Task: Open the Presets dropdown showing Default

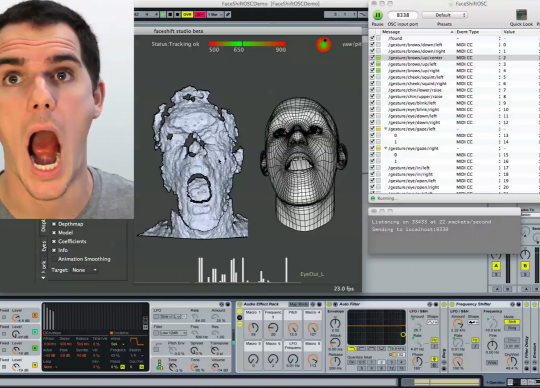Action: 445,15
